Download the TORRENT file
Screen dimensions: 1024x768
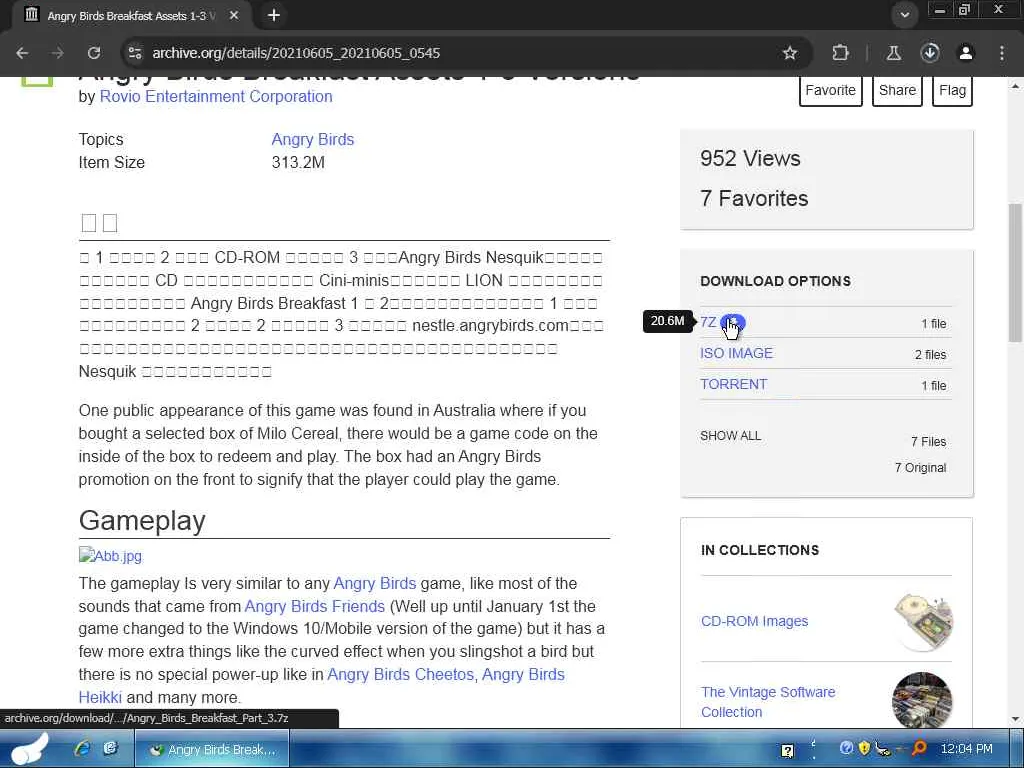[x=733, y=384]
